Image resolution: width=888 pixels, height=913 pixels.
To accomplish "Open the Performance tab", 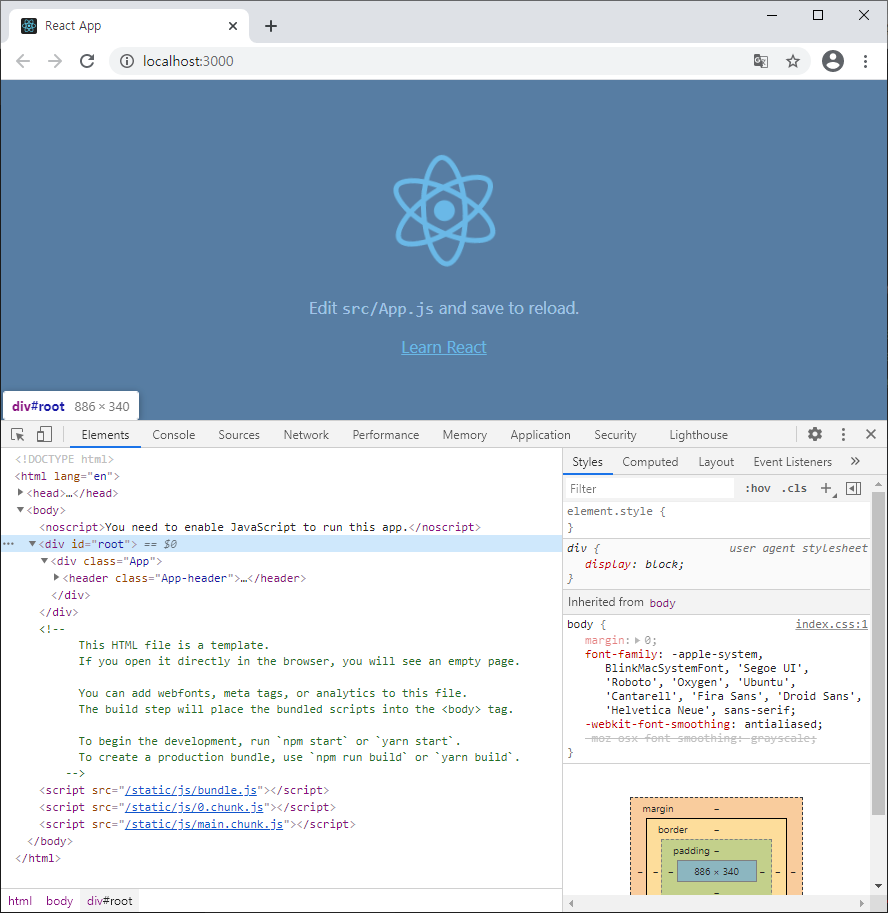I will pos(385,435).
